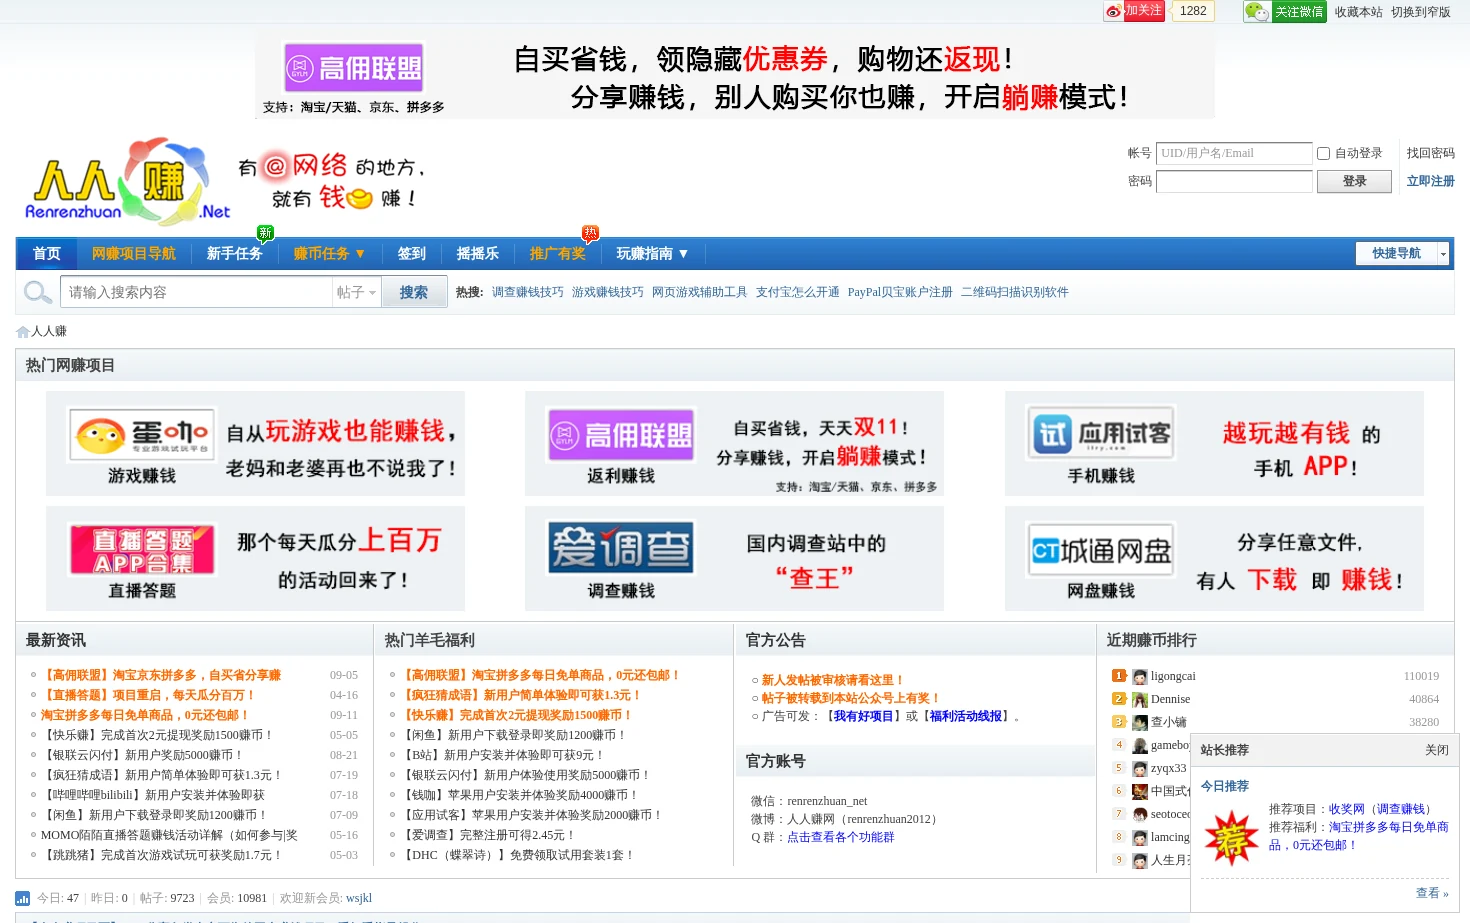The height and width of the screenshot is (923, 1470).
Task: Expand the 赚币任务 menu
Action: 329,254
